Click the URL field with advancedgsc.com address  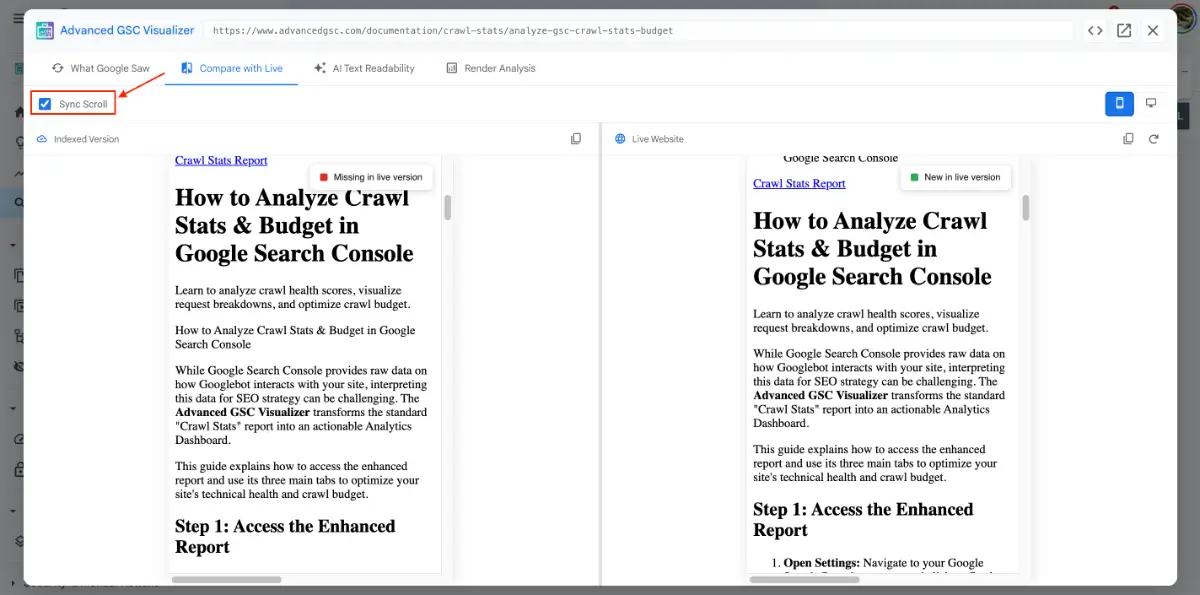coord(639,31)
